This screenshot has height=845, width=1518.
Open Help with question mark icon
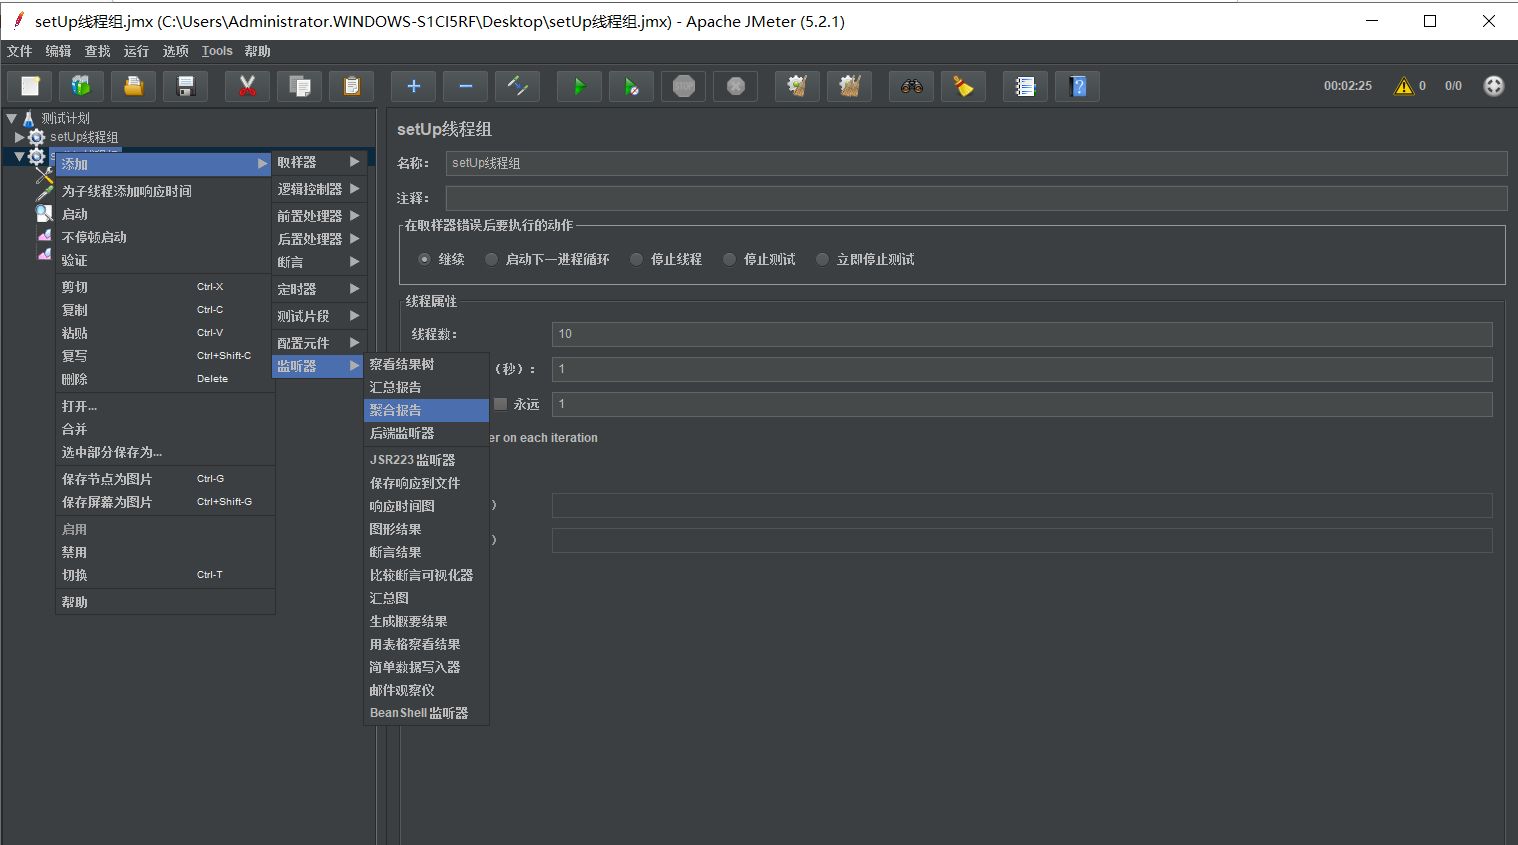[1077, 86]
